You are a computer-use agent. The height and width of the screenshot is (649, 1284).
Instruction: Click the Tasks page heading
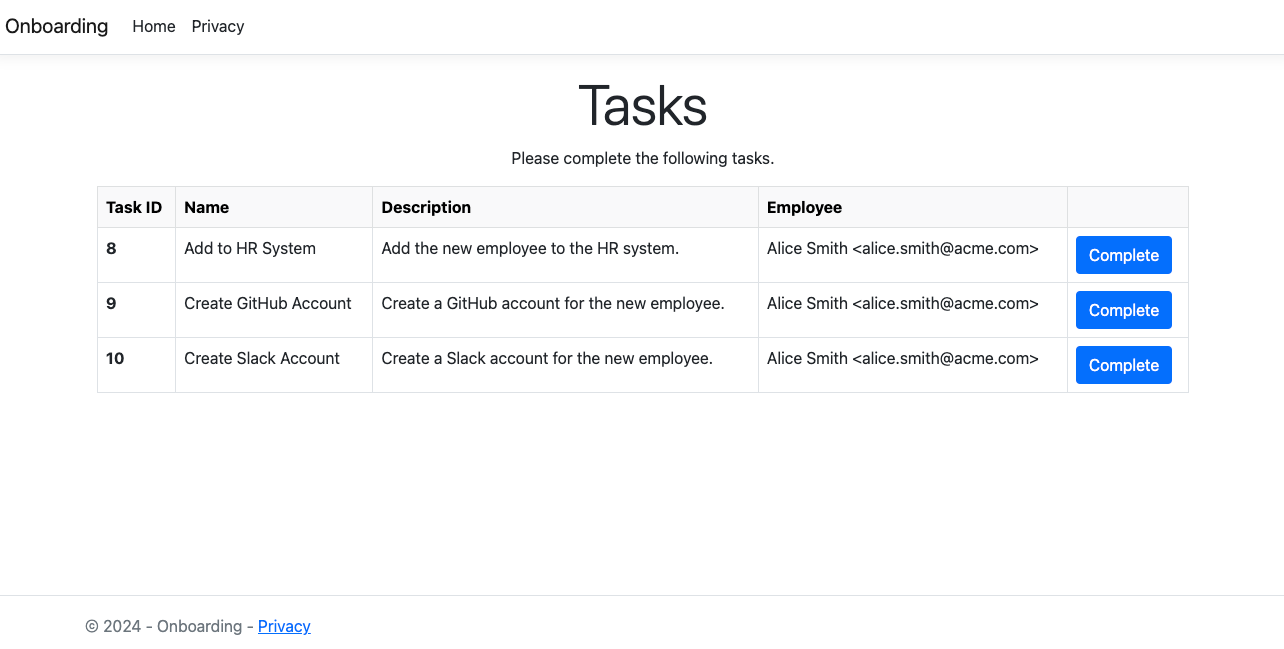click(x=642, y=105)
